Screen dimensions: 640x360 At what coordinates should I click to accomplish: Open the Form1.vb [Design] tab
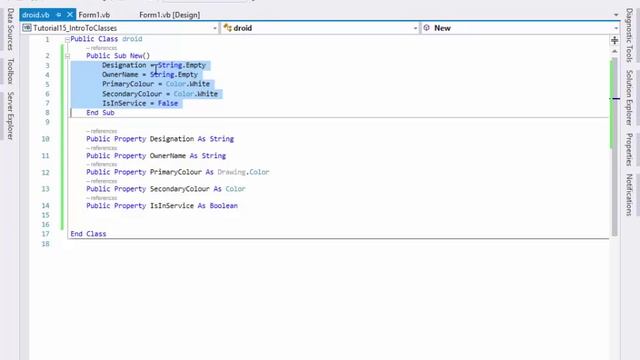pos(169,15)
